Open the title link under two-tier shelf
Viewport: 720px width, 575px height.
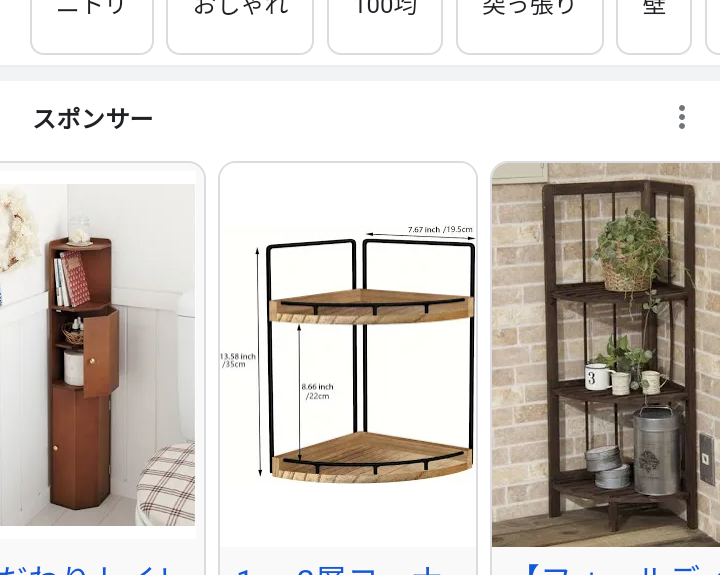coord(340,569)
